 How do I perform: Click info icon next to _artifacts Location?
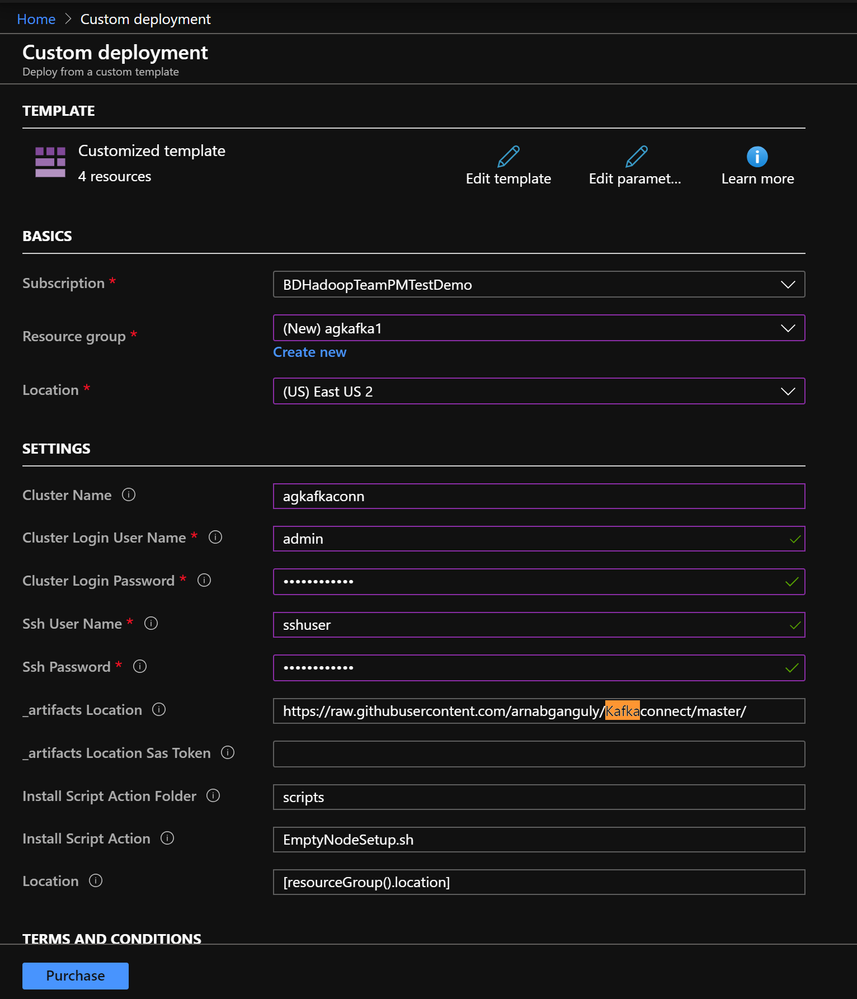click(x=159, y=710)
